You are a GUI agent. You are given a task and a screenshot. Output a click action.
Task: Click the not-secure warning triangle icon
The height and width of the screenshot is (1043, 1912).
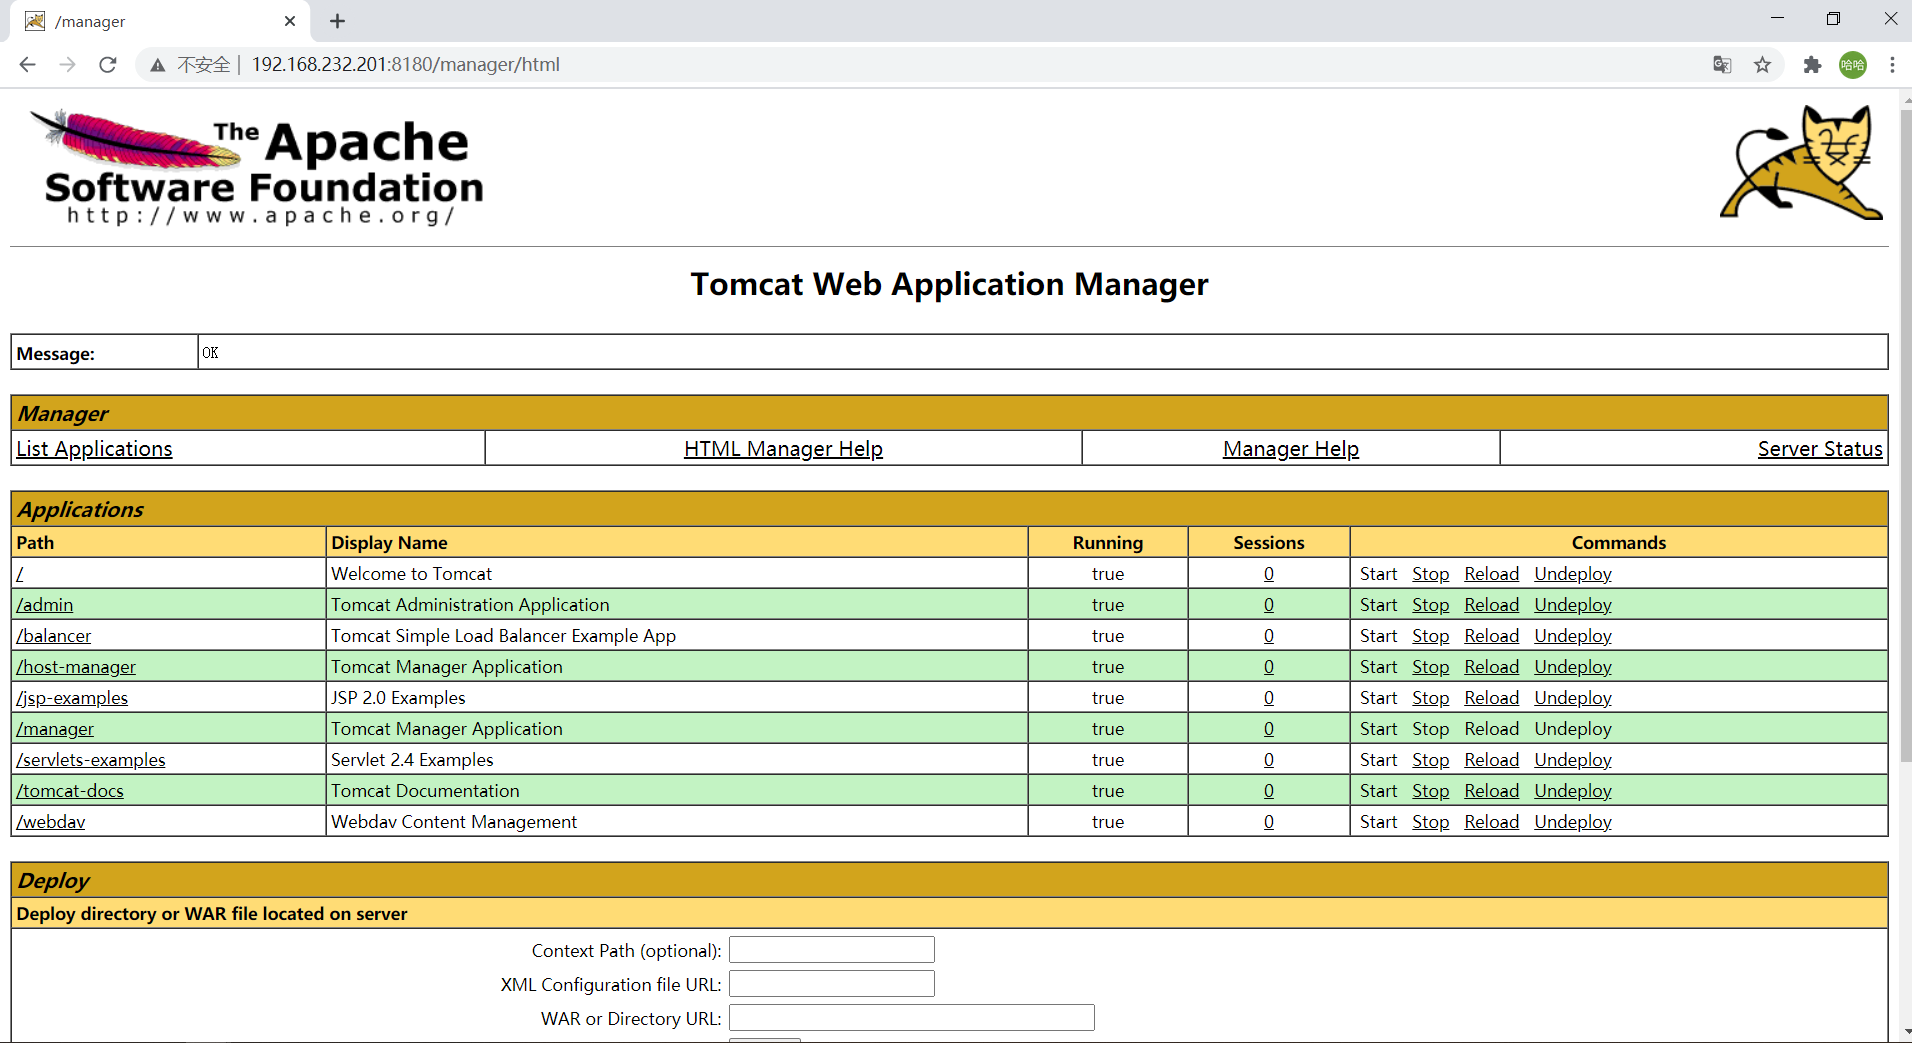[x=158, y=65]
